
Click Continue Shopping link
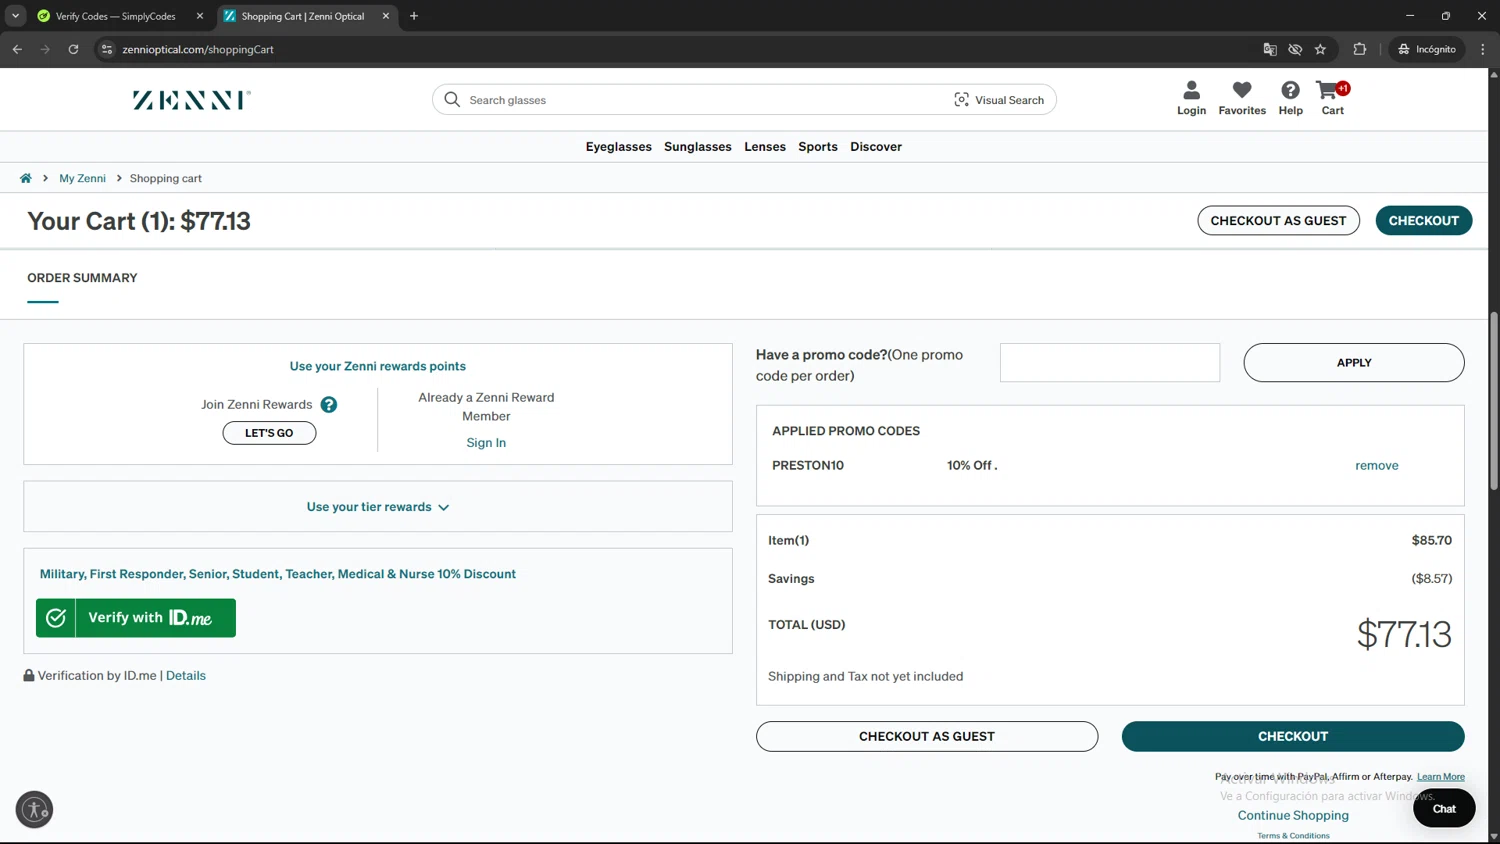click(x=1293, y=816)
